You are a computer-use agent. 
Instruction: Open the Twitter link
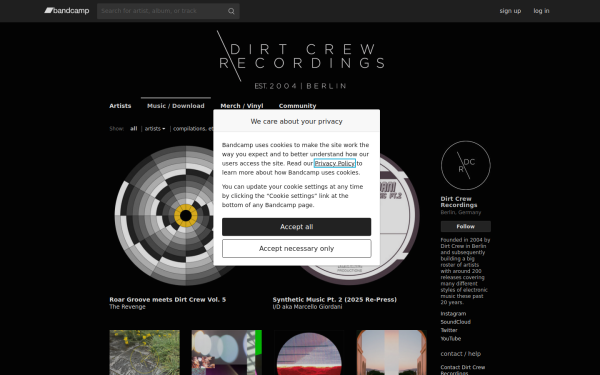[449, 330]
